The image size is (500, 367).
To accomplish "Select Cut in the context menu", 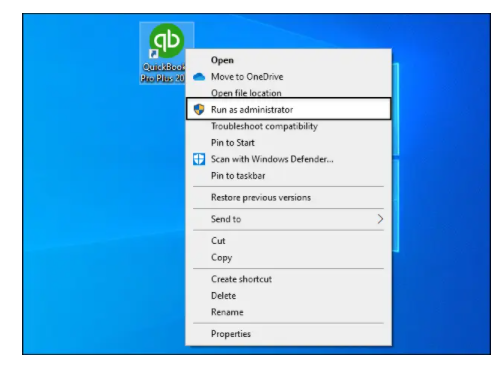I will (288, 241).
